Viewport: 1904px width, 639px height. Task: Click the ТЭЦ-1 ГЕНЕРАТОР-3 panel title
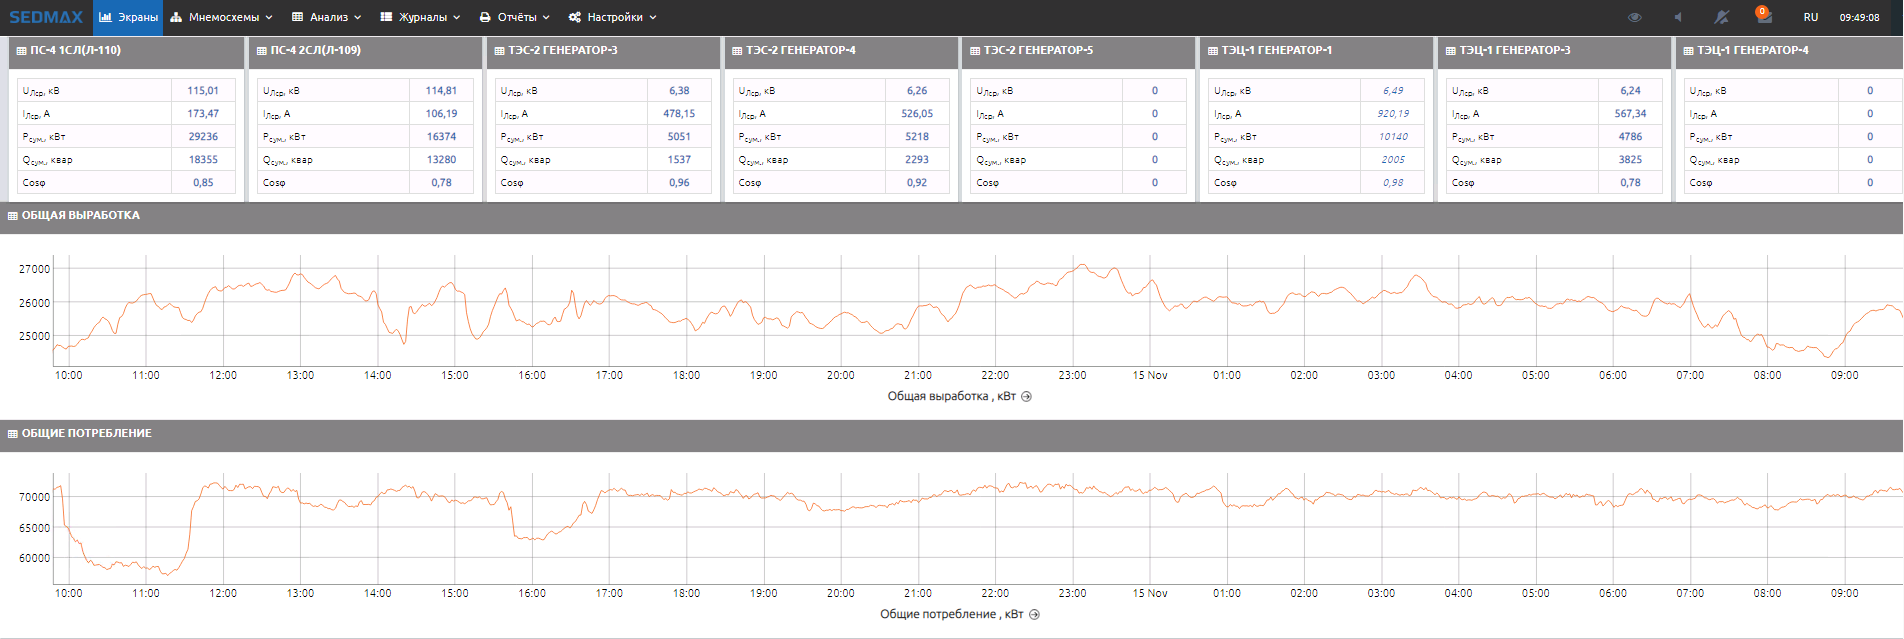point(1514,50)
